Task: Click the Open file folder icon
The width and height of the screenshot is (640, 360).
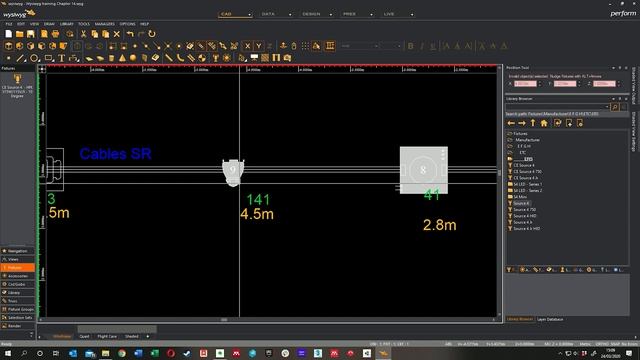Action: coord(20,34)
